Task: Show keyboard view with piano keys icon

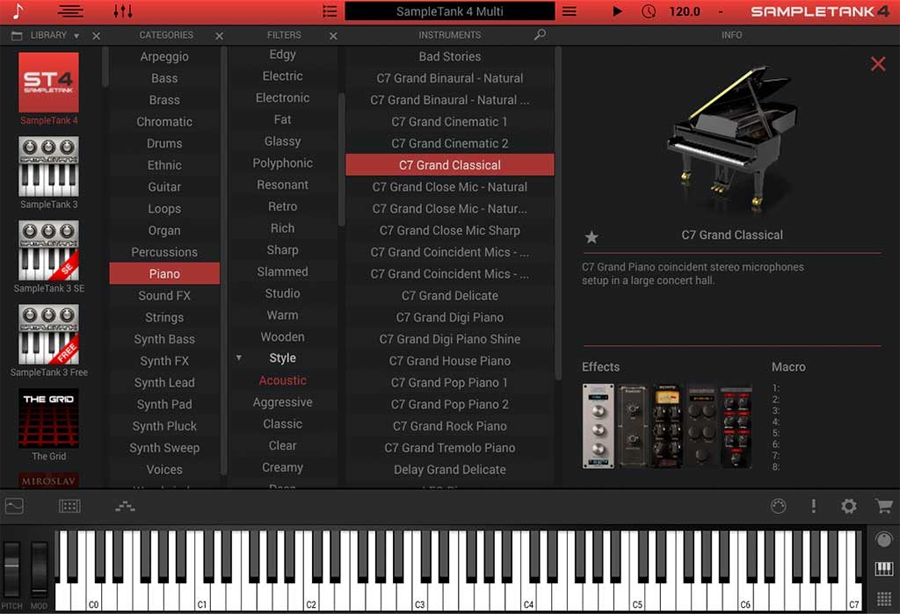Action: (x=884, y=569)
